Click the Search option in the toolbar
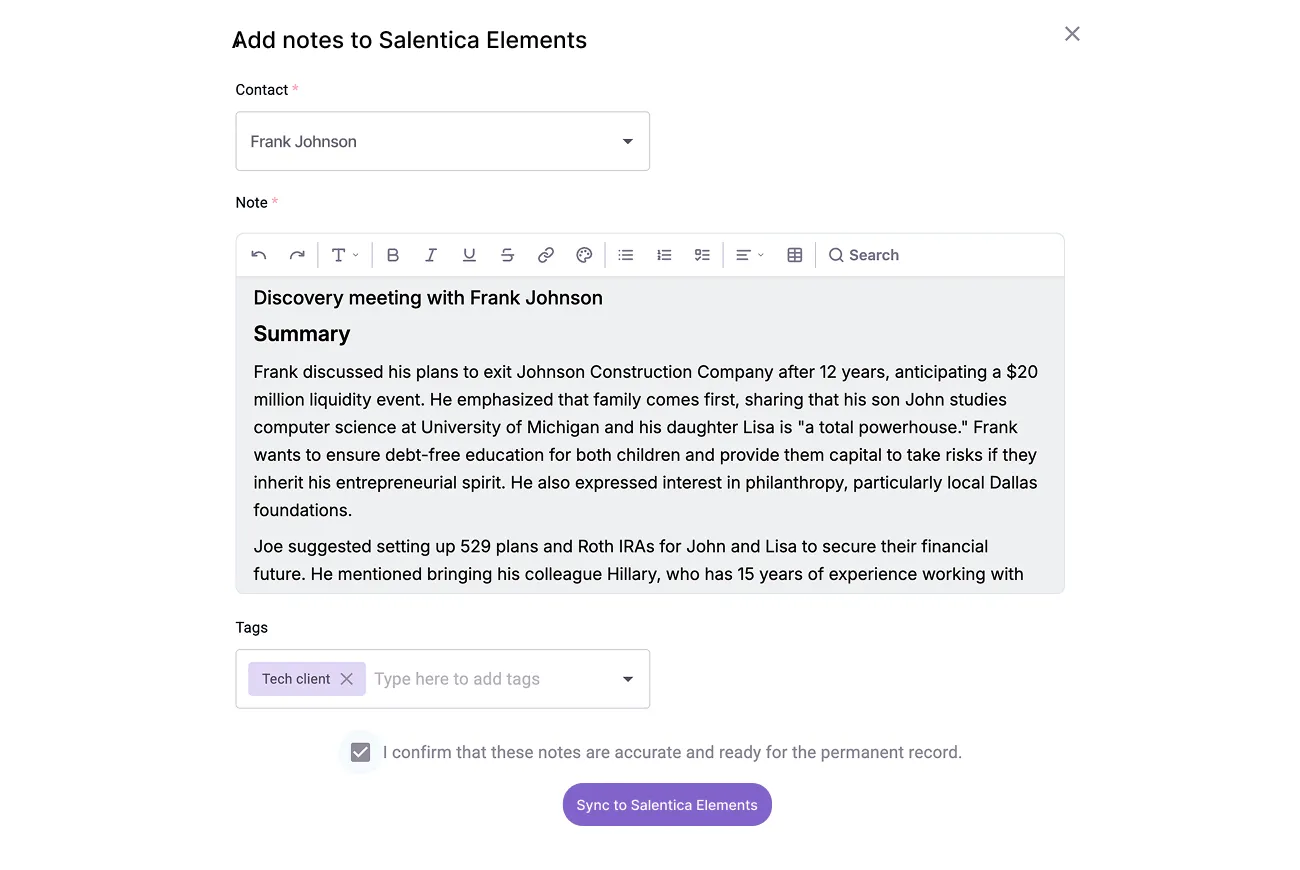Screen dimensions: 1300x870 pos(864,255)
